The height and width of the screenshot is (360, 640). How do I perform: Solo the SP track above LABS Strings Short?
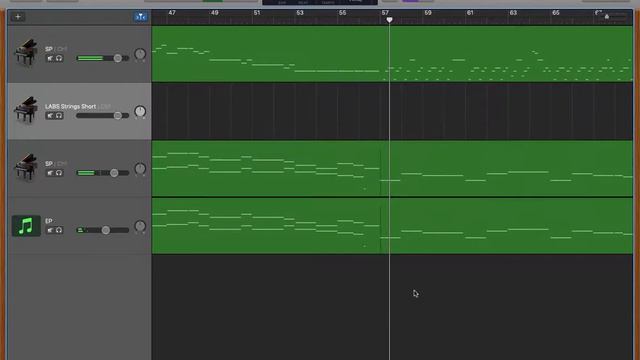coord(59,58)
